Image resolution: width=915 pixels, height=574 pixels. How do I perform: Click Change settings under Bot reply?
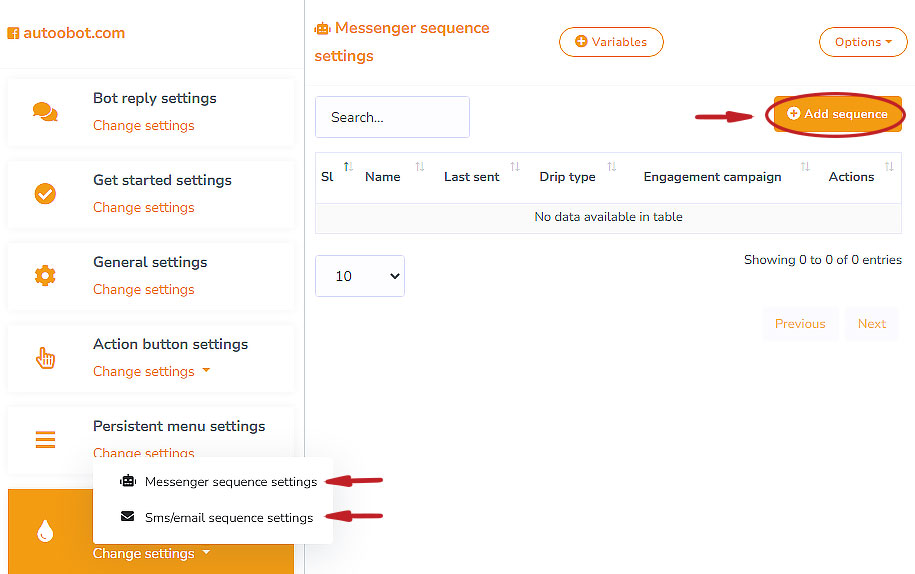(x=143, y=125)
